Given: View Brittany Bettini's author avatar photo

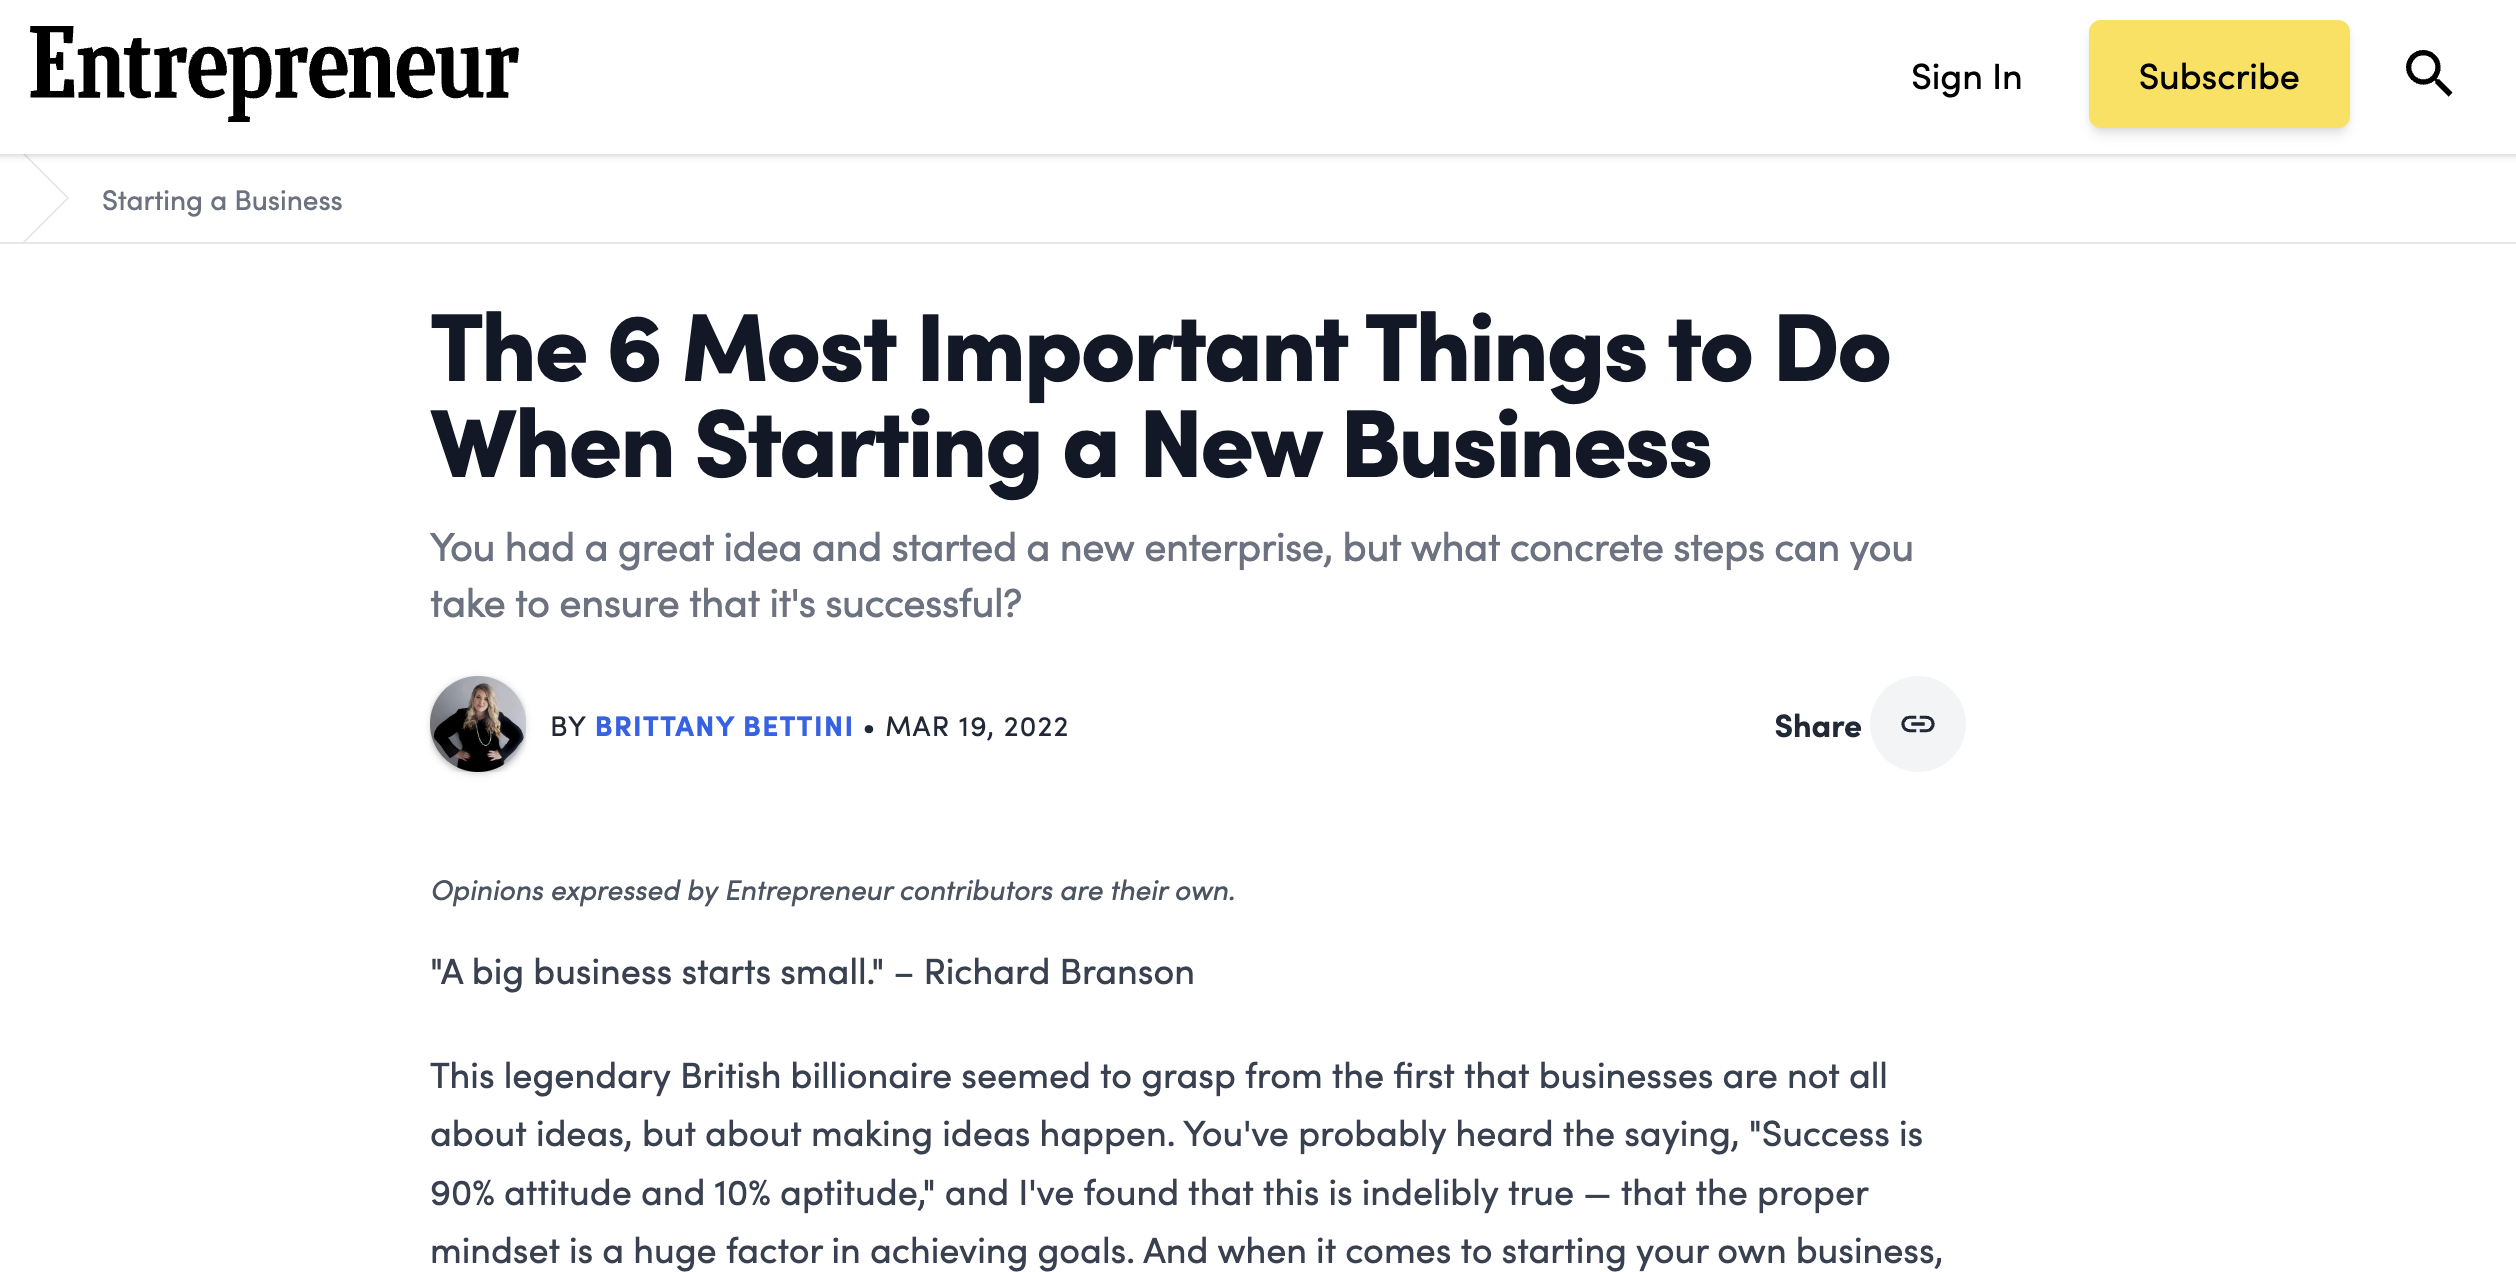Looking at the screenshot, I should 478,724.
